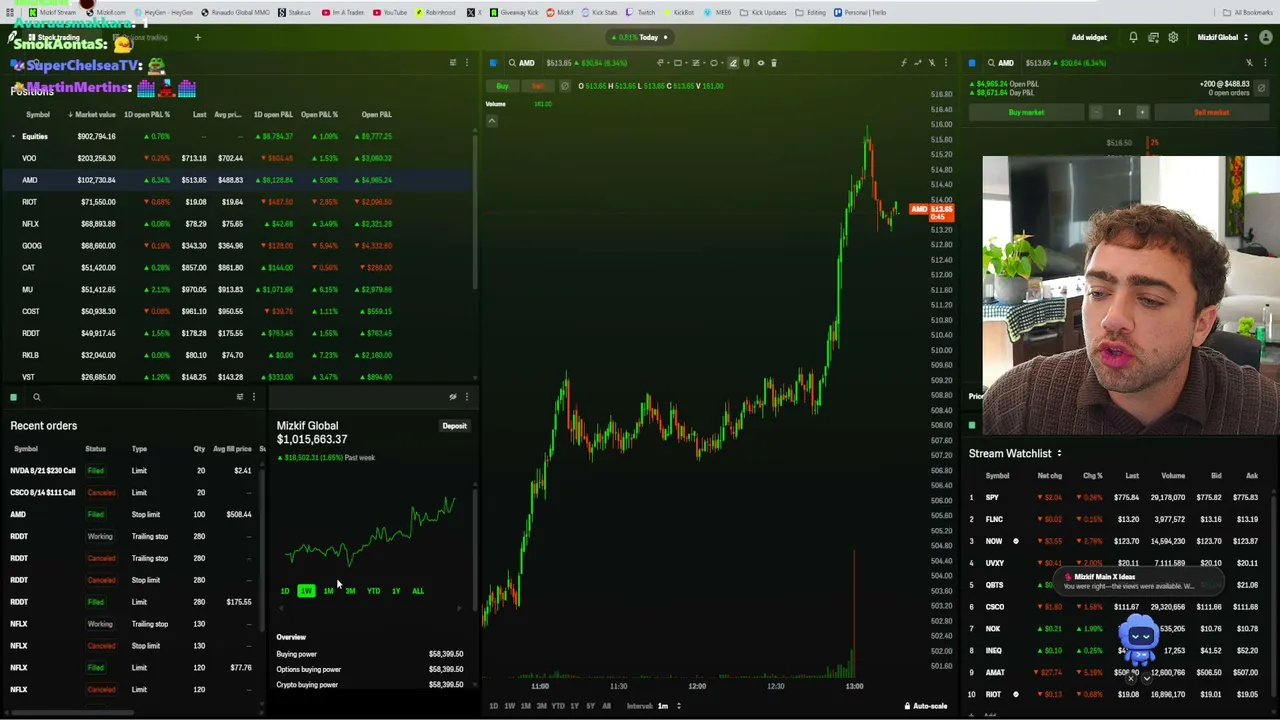Click the chart widget's three-dot more menu

pyautogui.click(x=946, y=63)
